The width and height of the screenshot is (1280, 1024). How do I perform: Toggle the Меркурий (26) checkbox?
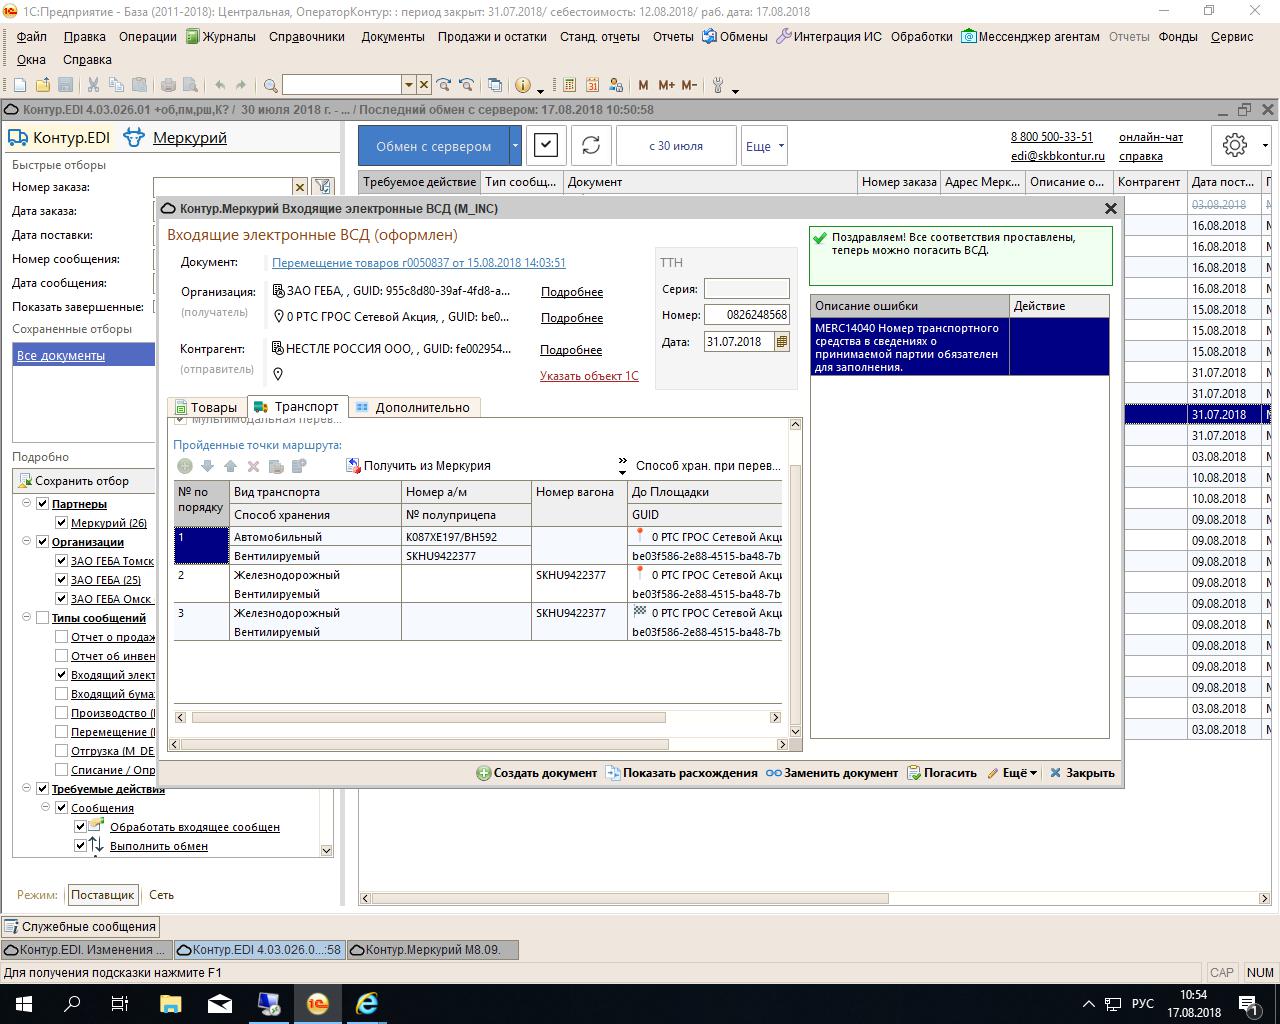pyautogui.click(x=61, y=523)
